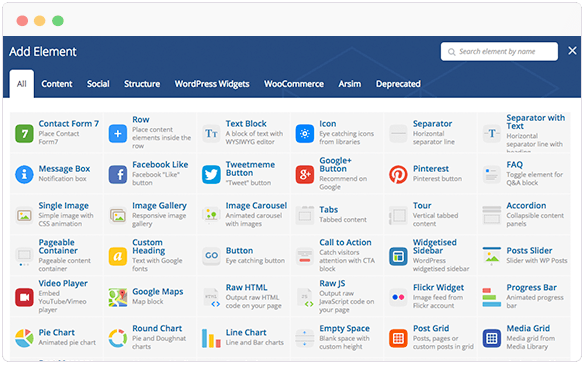Switch to the Social tab
585x366 pixels.
(x=98, y=84)
